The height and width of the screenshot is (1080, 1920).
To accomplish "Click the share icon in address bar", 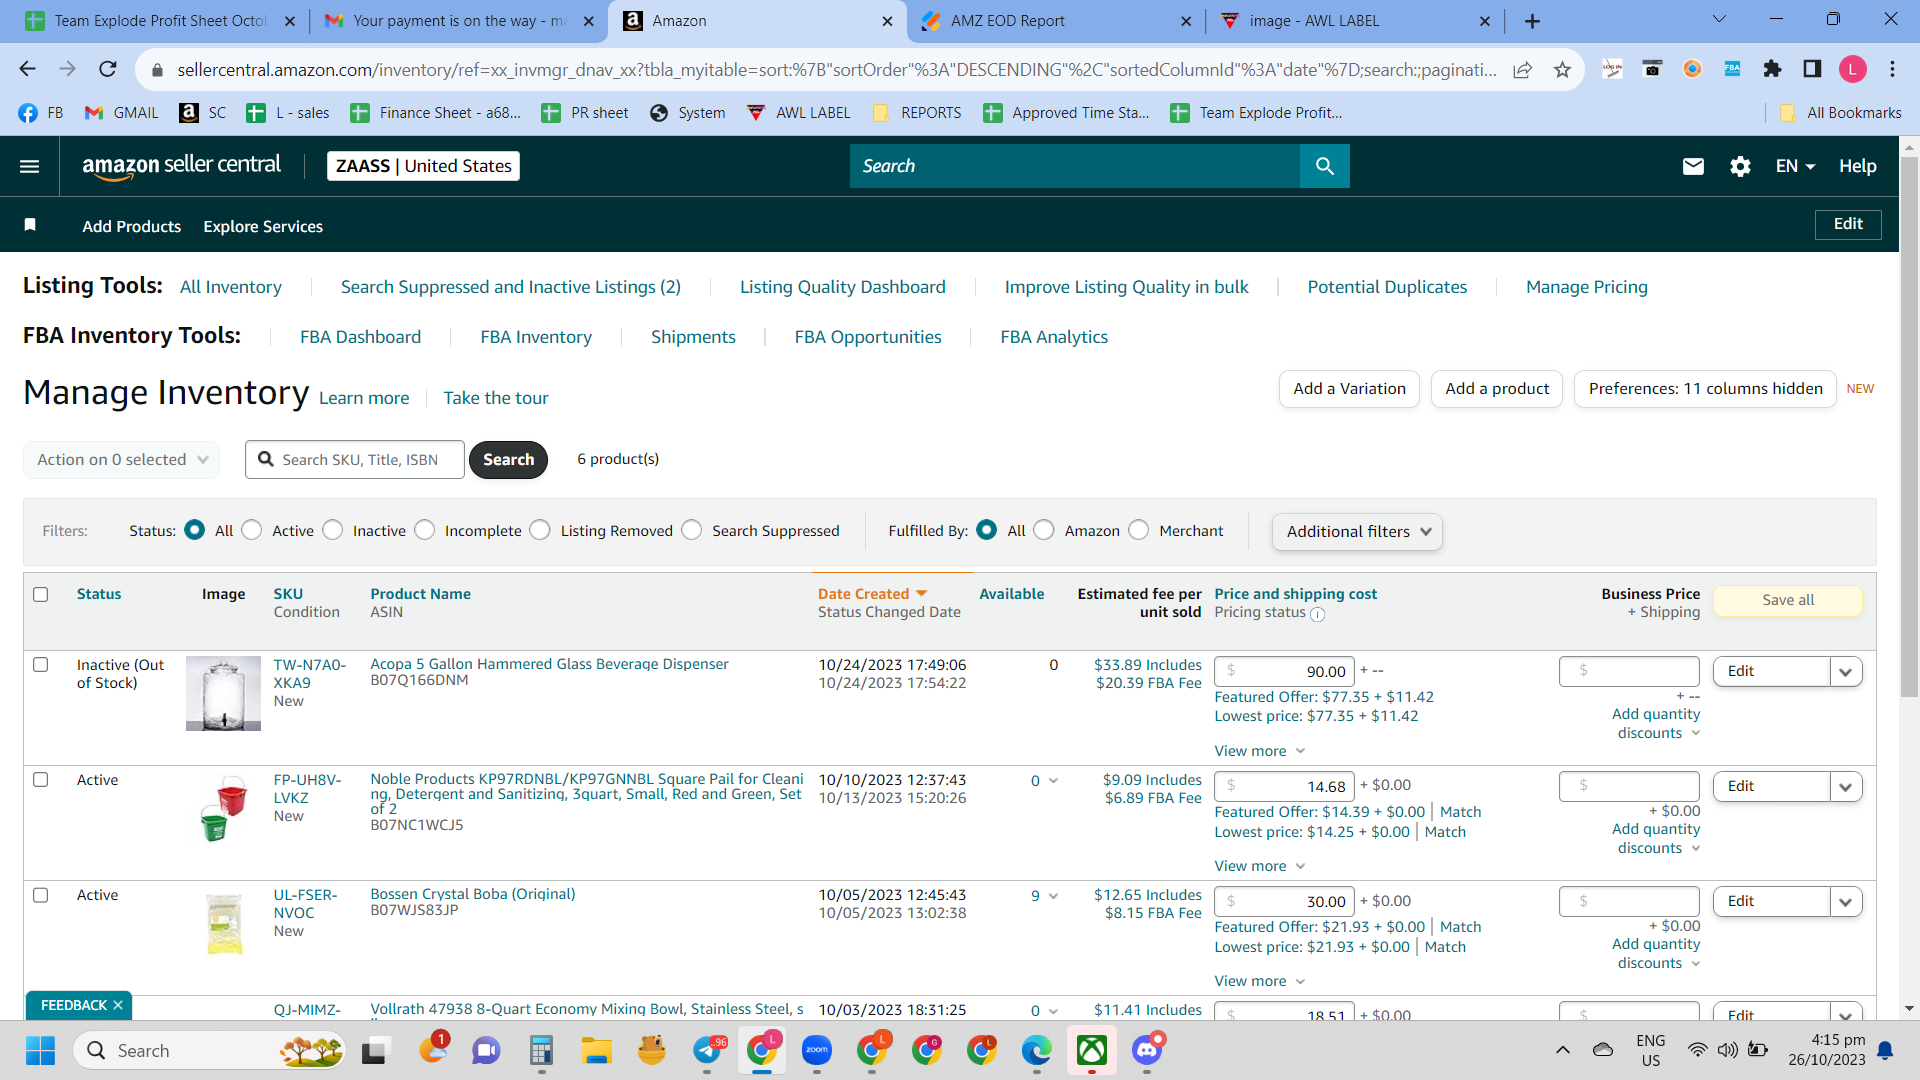I will [x=1522, y=69].
